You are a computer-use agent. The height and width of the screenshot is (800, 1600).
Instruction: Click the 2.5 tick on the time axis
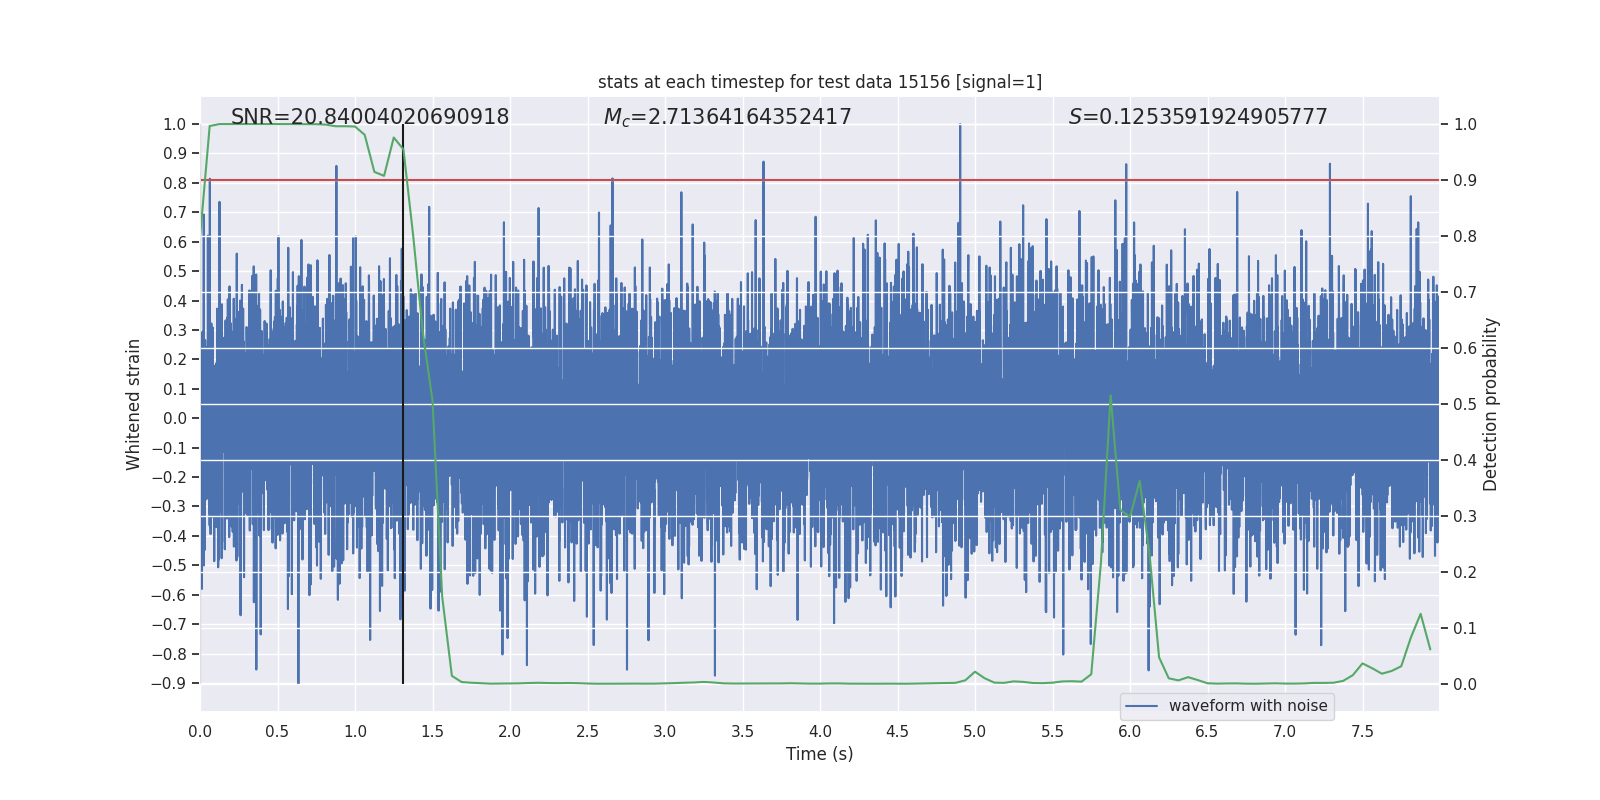coord(587,731)
